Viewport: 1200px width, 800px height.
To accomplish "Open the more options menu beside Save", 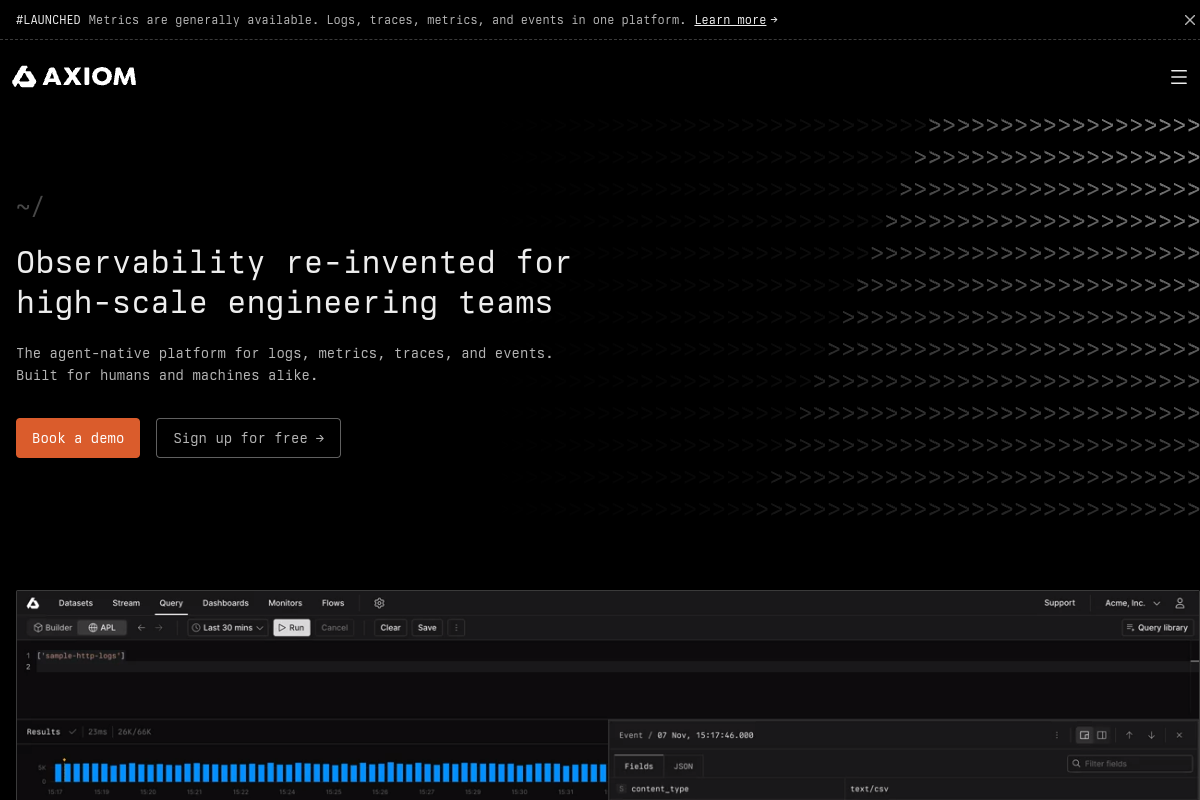I will [457, 628].
